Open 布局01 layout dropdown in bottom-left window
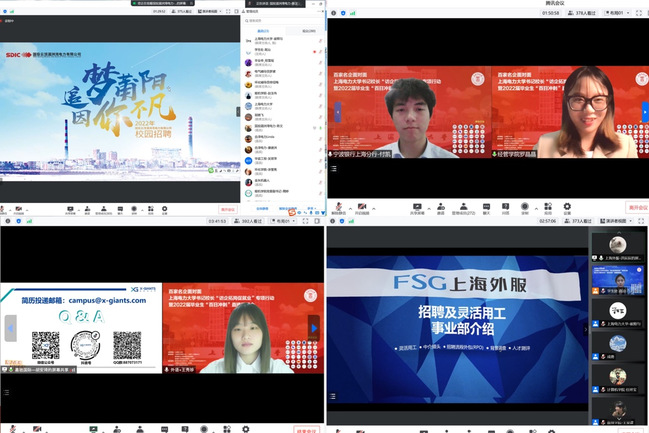This screenshot has height=433, width=649. click(x=283, y=221)
